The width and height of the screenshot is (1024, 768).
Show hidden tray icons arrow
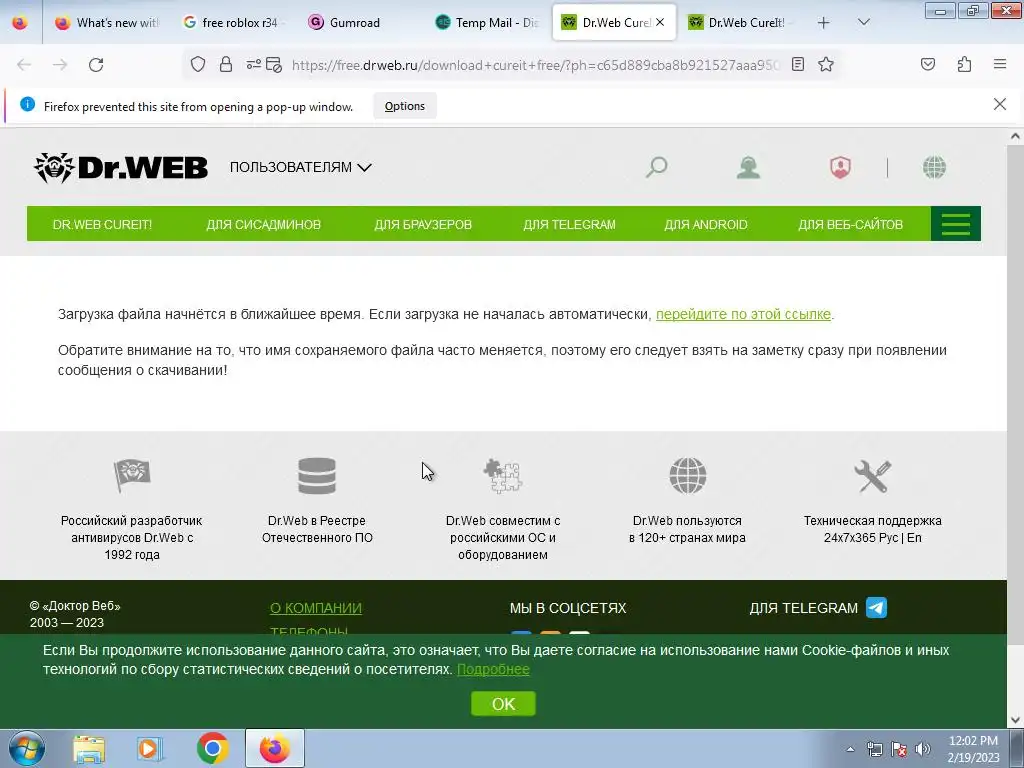[x=850, y=750]
